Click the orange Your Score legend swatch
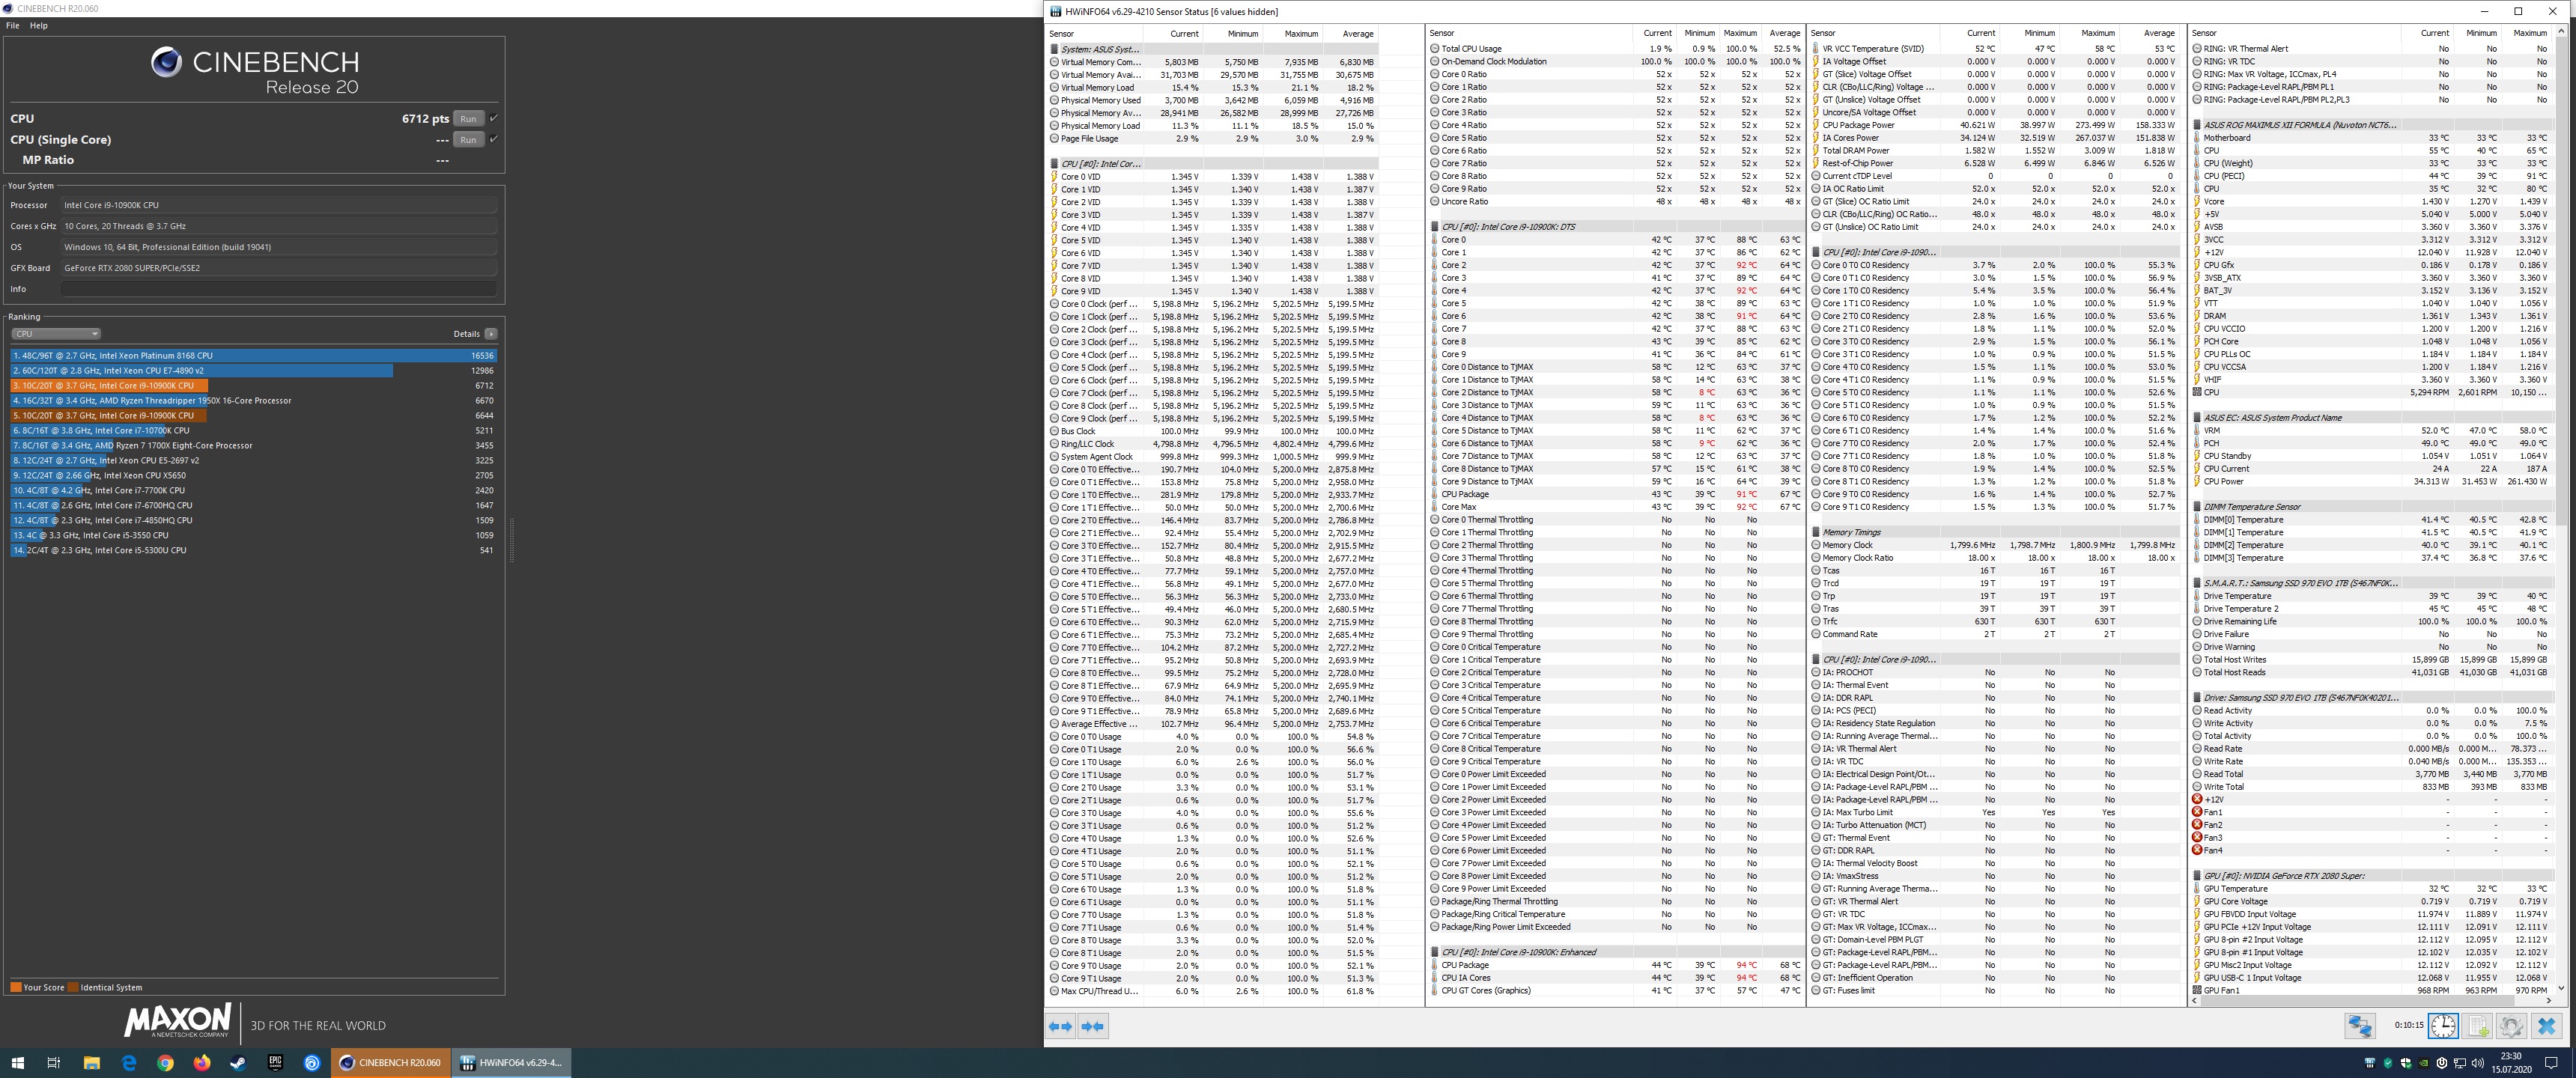The height and width of the screenshot is (1078, 2576). (16, 987)
